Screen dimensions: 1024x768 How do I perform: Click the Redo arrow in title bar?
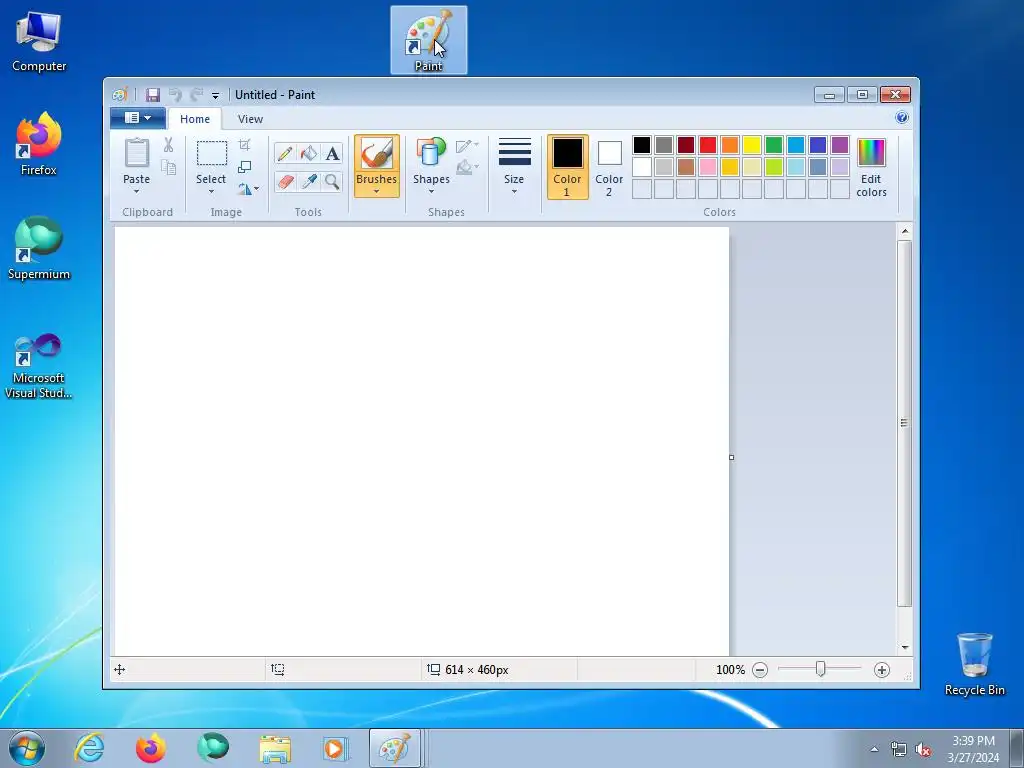[x=197, y=95]
